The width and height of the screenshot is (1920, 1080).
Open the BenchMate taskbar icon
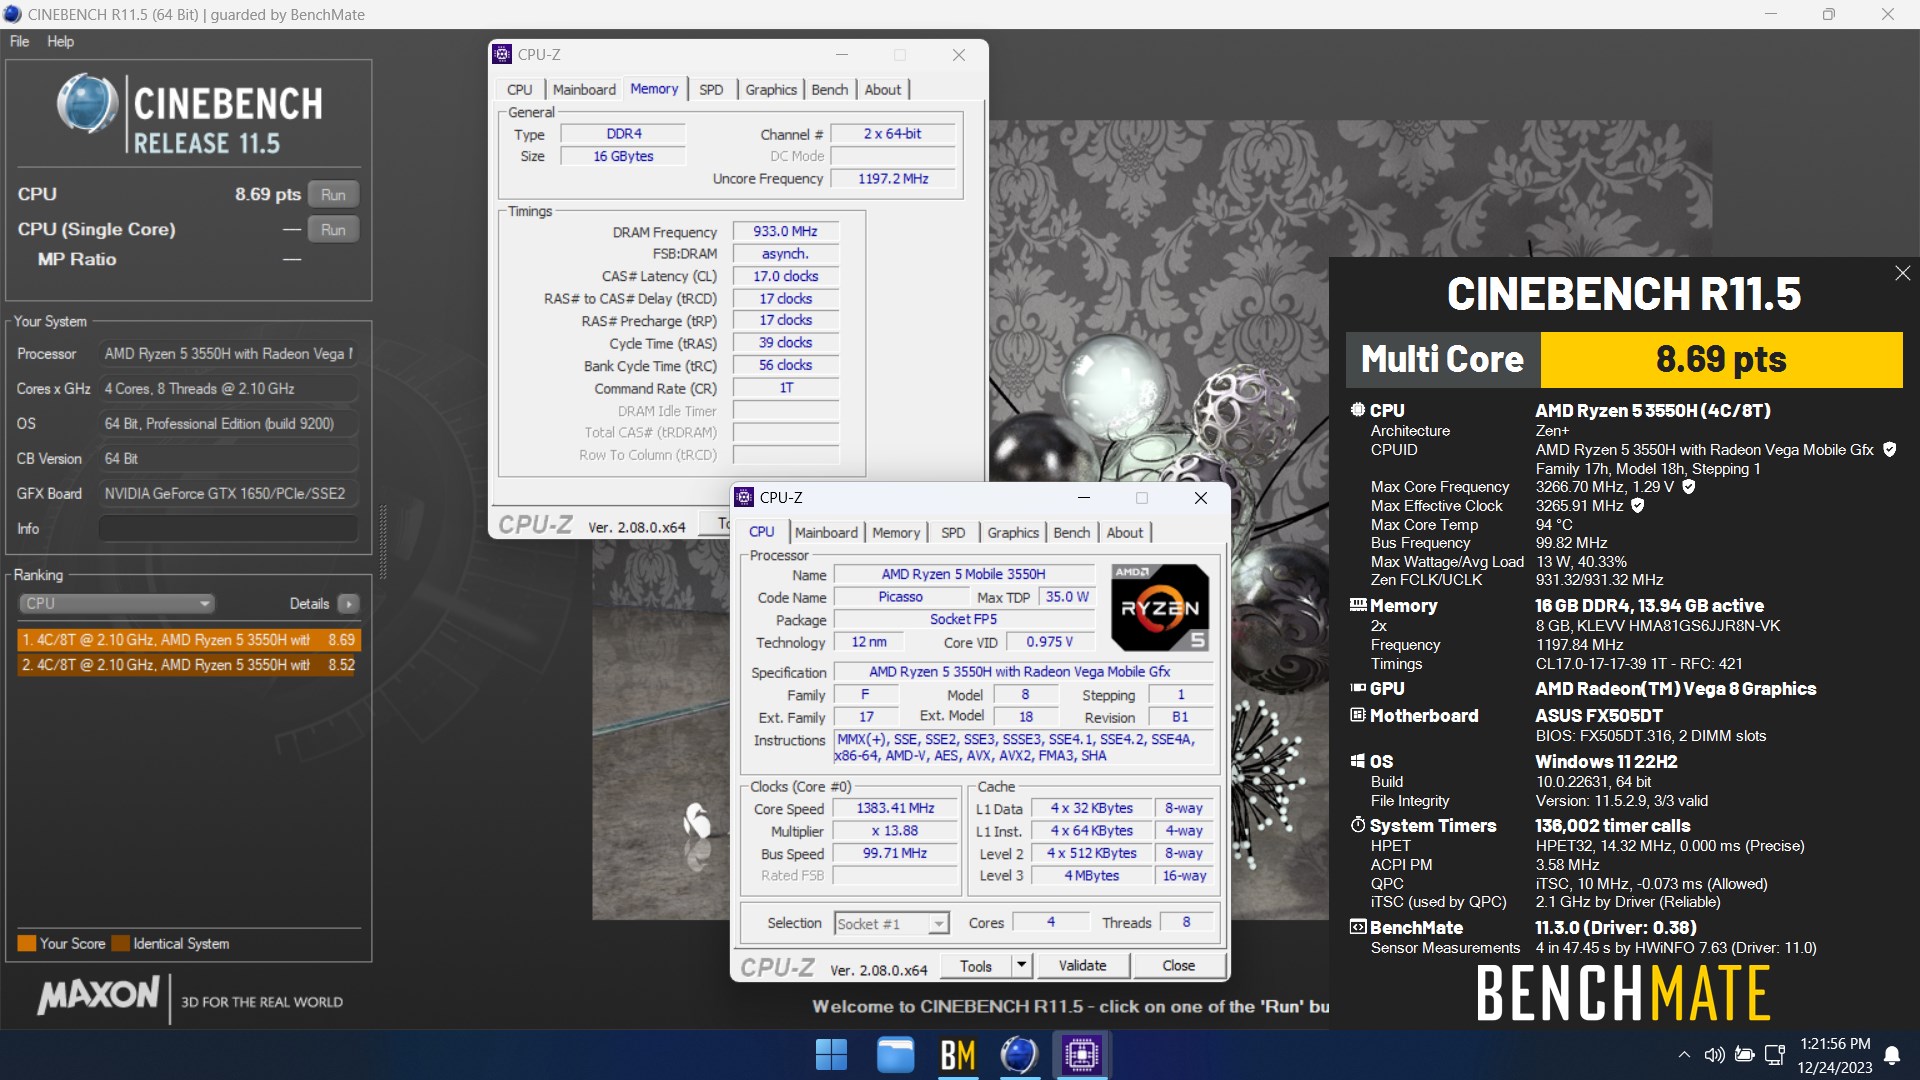coord(958,1055)
